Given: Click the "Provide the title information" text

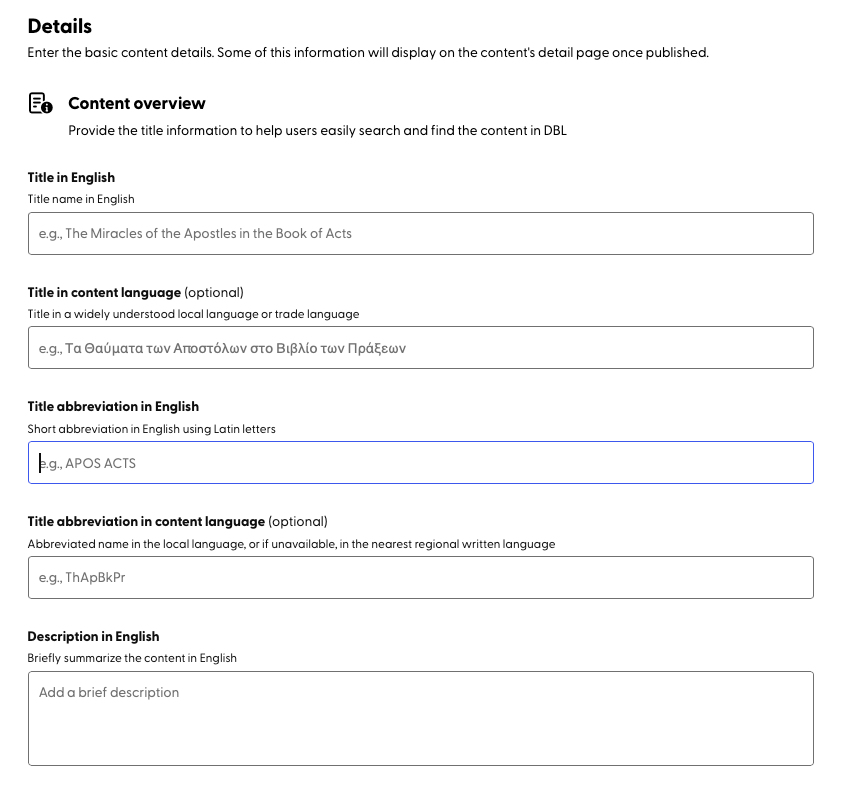Looking at the screenshot, I should click(x=317, y=131).
